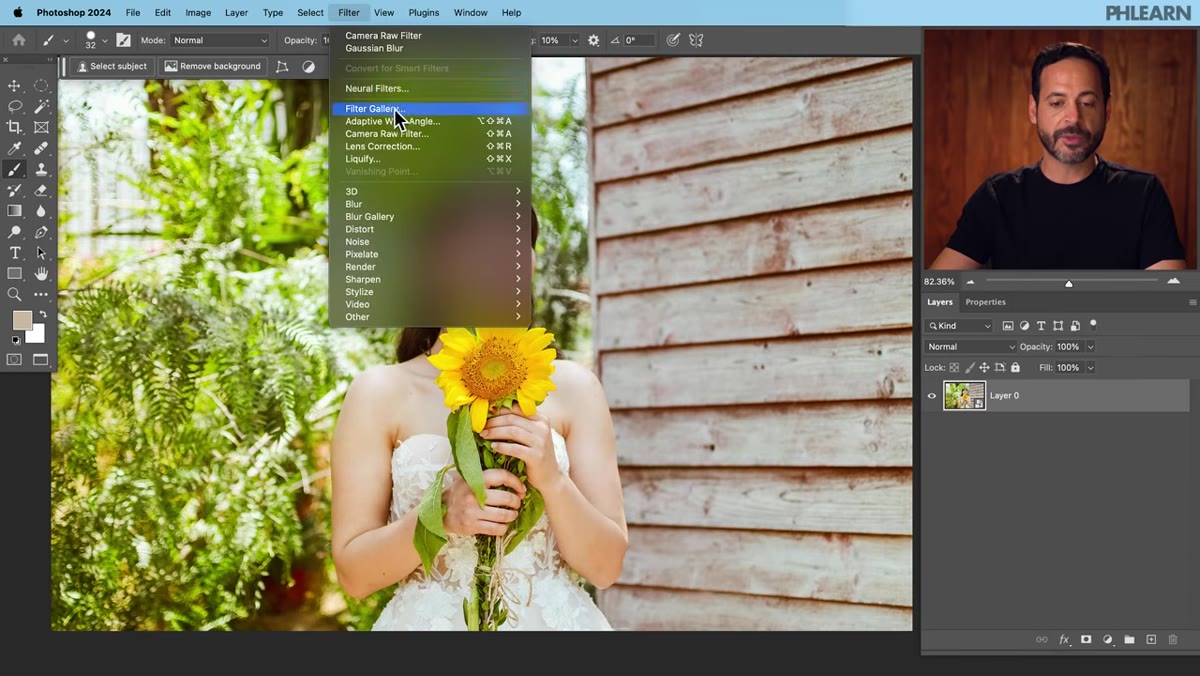The width and height of the screenshot is (1200, 676).
Task: Turn layer filtering on or off
Action: pyautogui.click(x=1093, y=324)
